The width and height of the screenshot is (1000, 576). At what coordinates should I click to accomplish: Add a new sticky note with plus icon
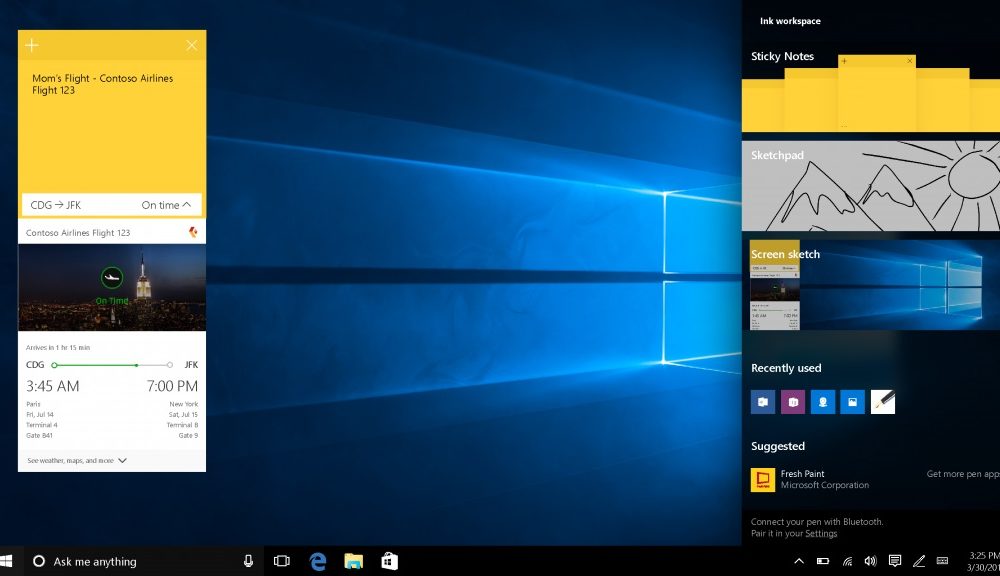click(32, 45)
